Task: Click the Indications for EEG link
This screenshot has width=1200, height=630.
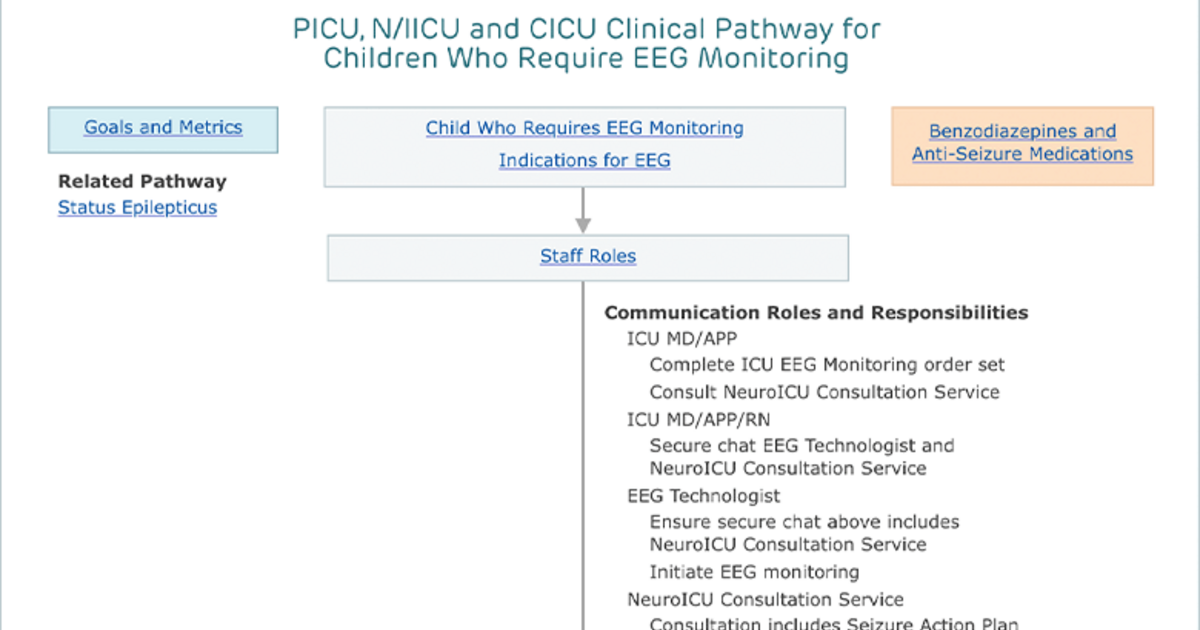Action: tap(585, 160)
